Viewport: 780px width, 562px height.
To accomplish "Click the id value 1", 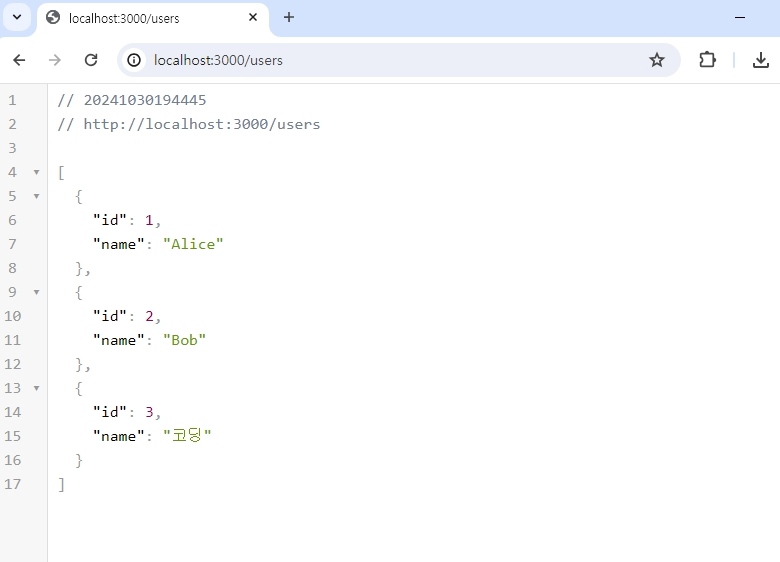I will tap(149, 220).
